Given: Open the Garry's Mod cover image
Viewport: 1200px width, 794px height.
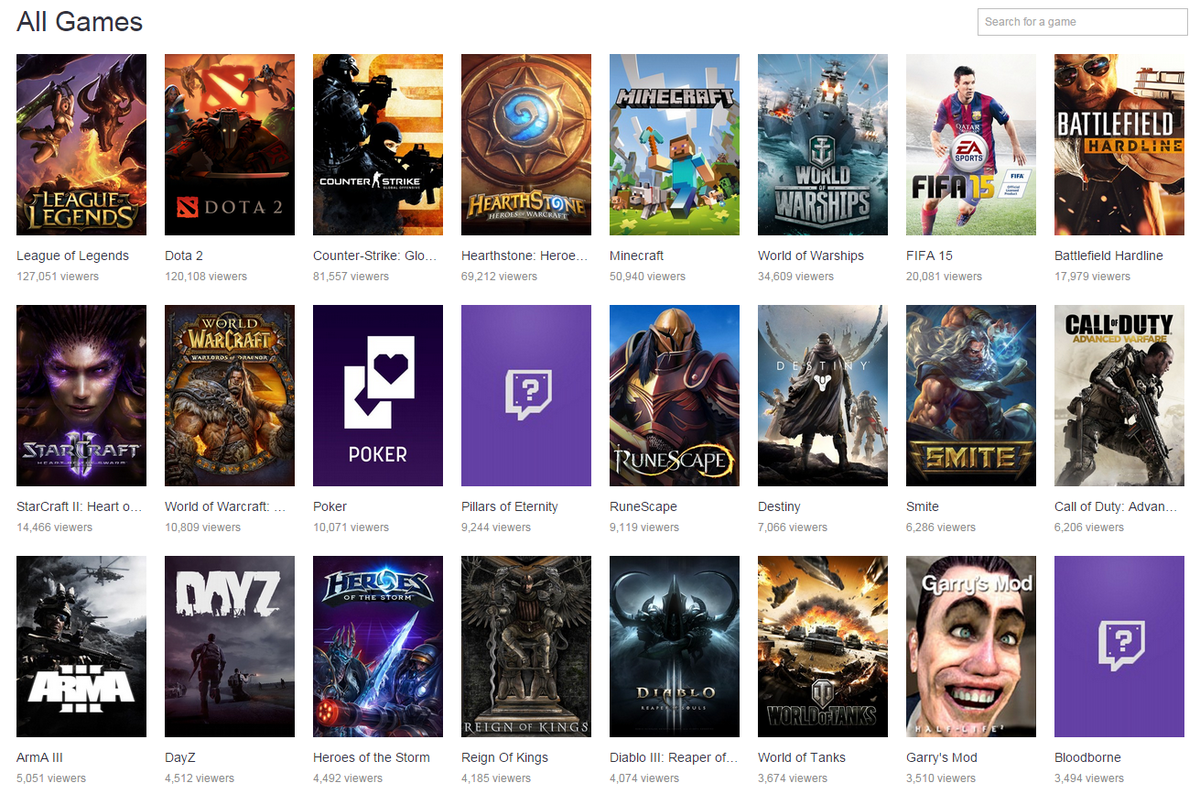Looking at the screenshot, I should coord(971,647).
